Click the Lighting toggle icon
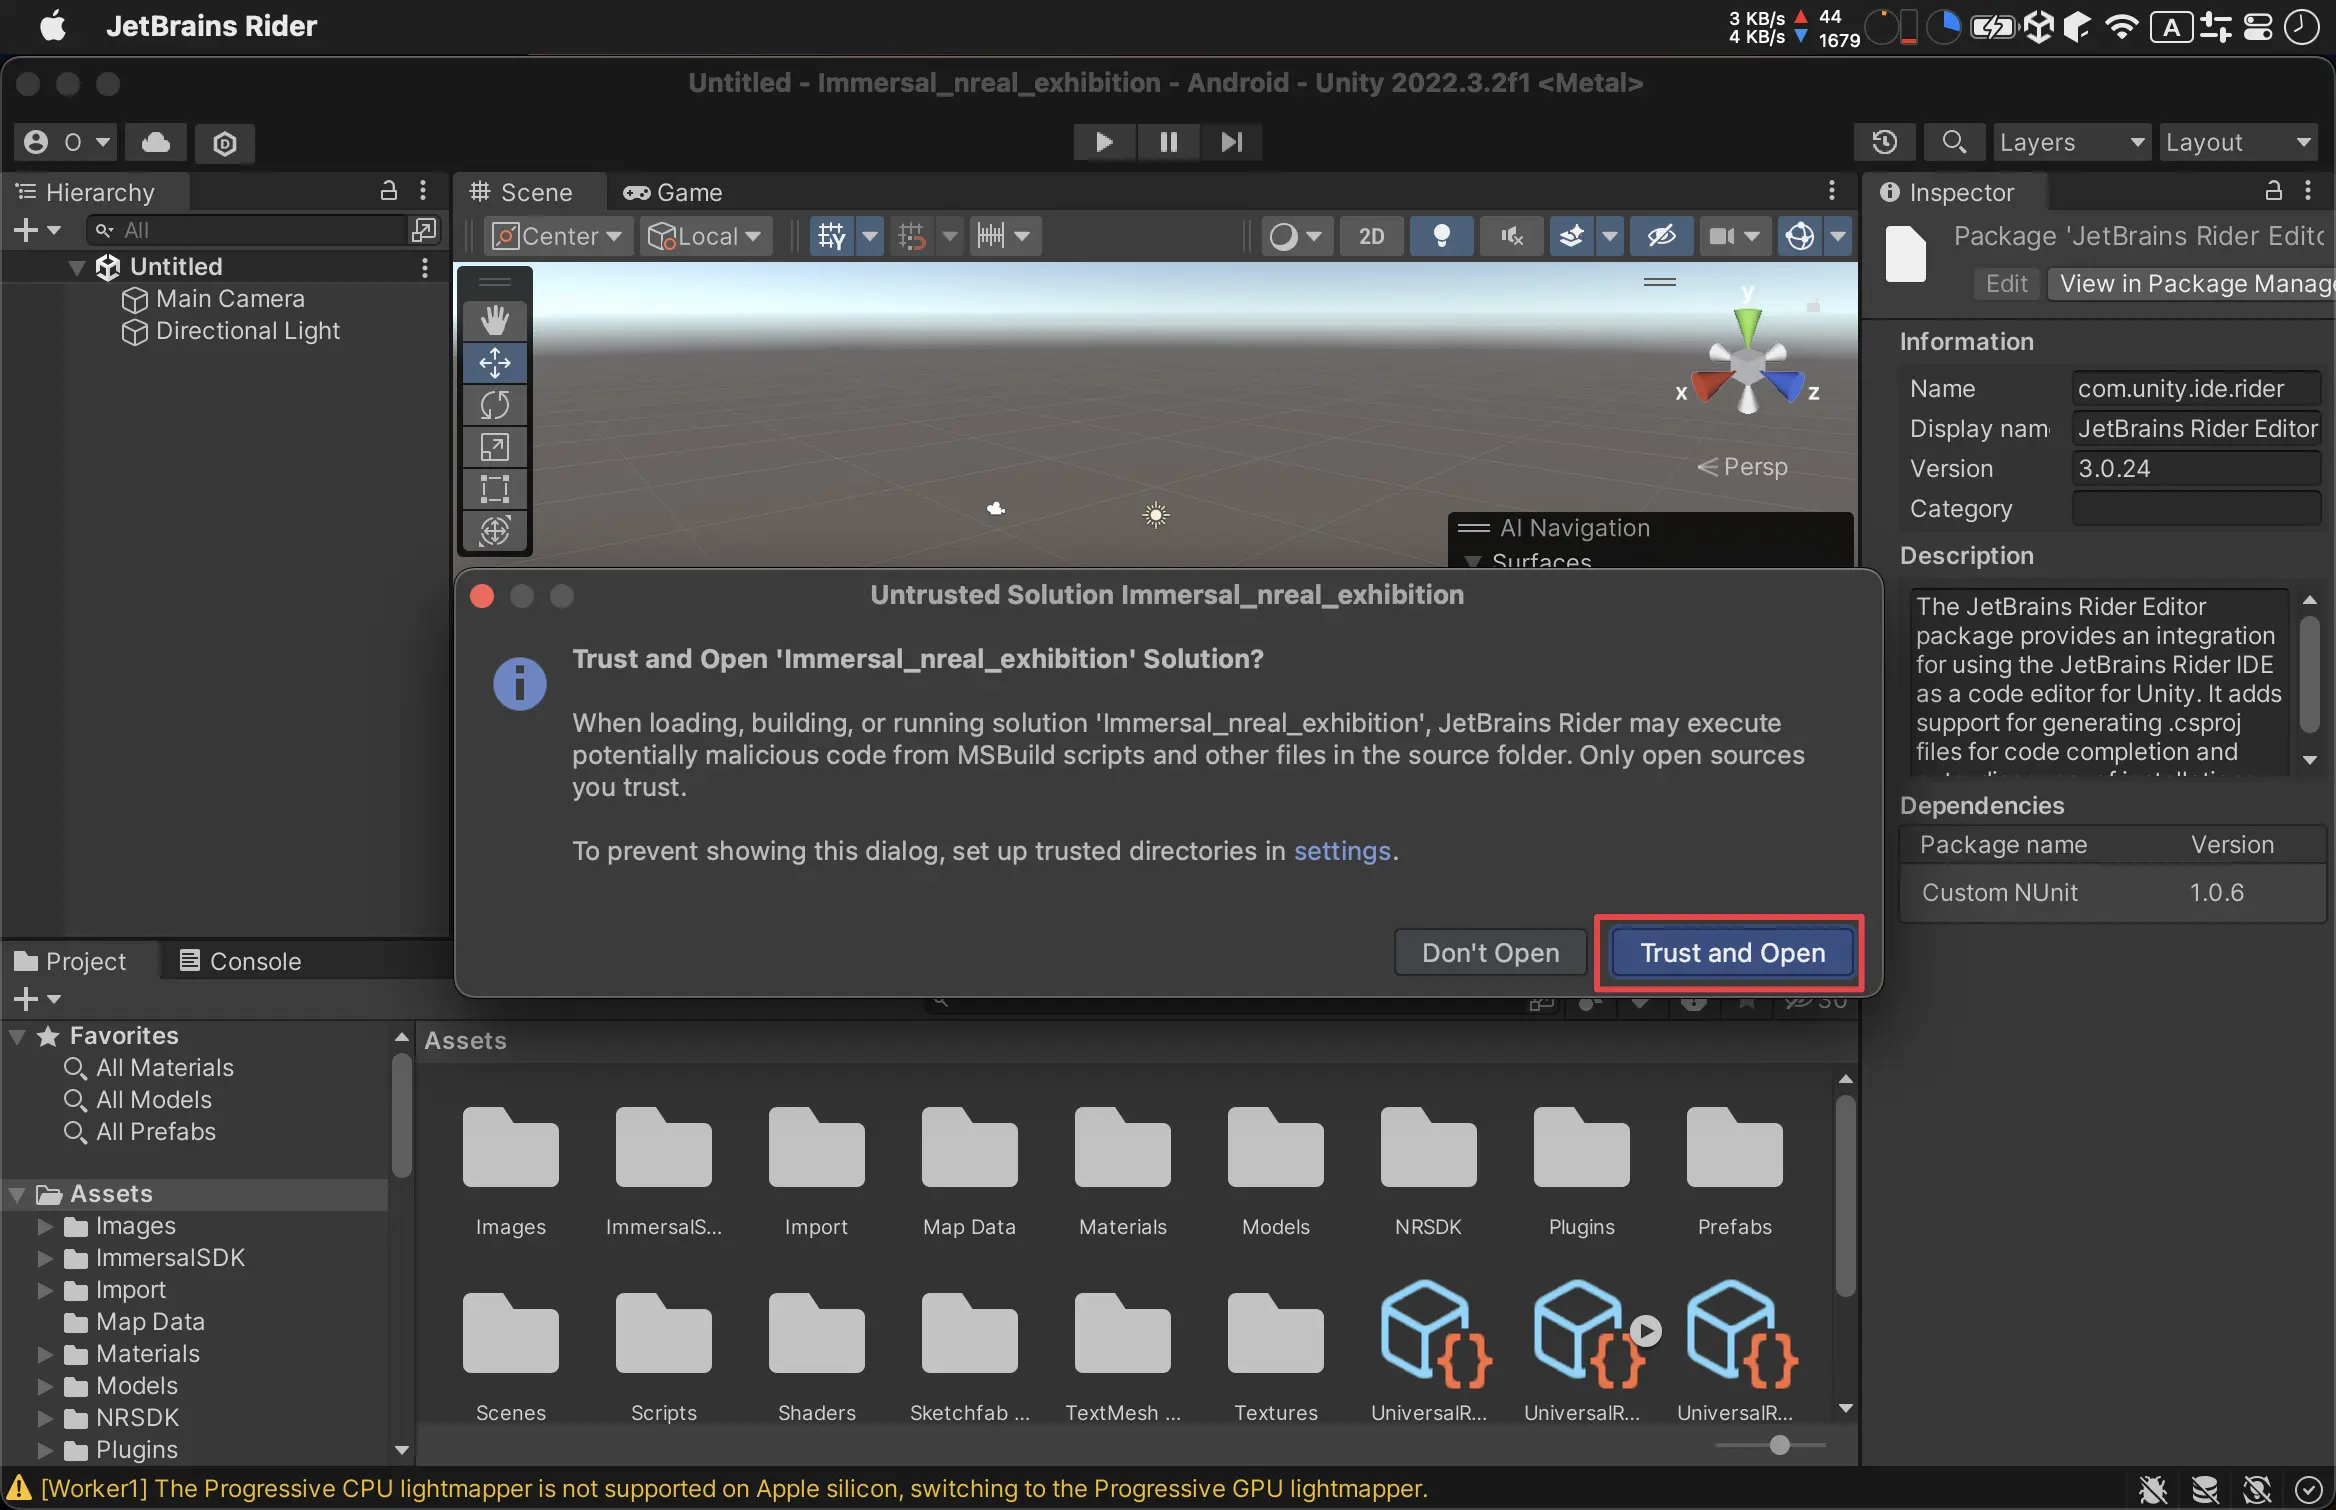 pos(1440,237)
